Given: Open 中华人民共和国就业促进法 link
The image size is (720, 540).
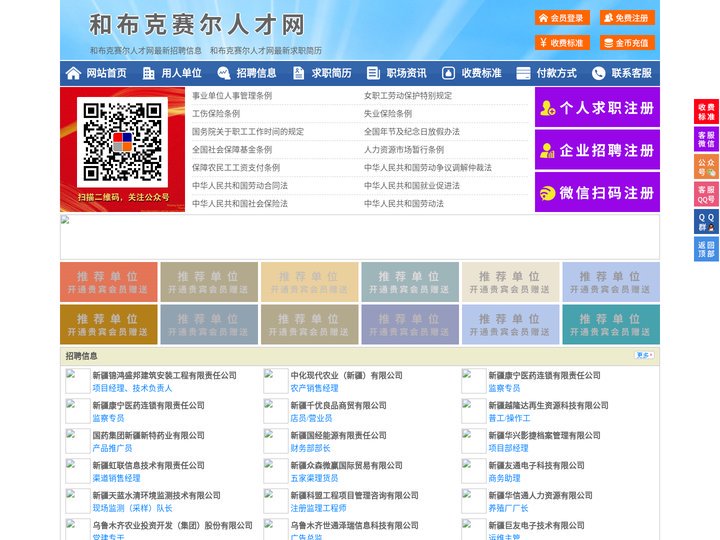Looking at the screenshot, I should coord(412,186).
